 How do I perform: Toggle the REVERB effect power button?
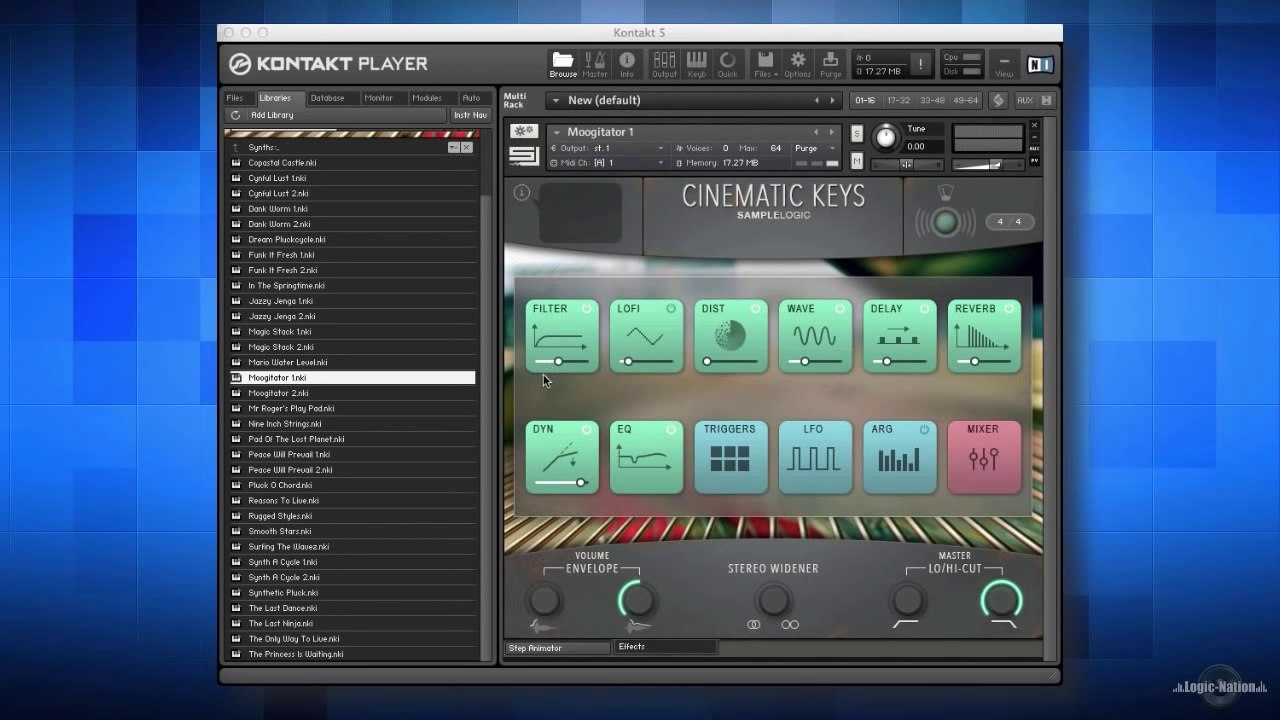1009,309
